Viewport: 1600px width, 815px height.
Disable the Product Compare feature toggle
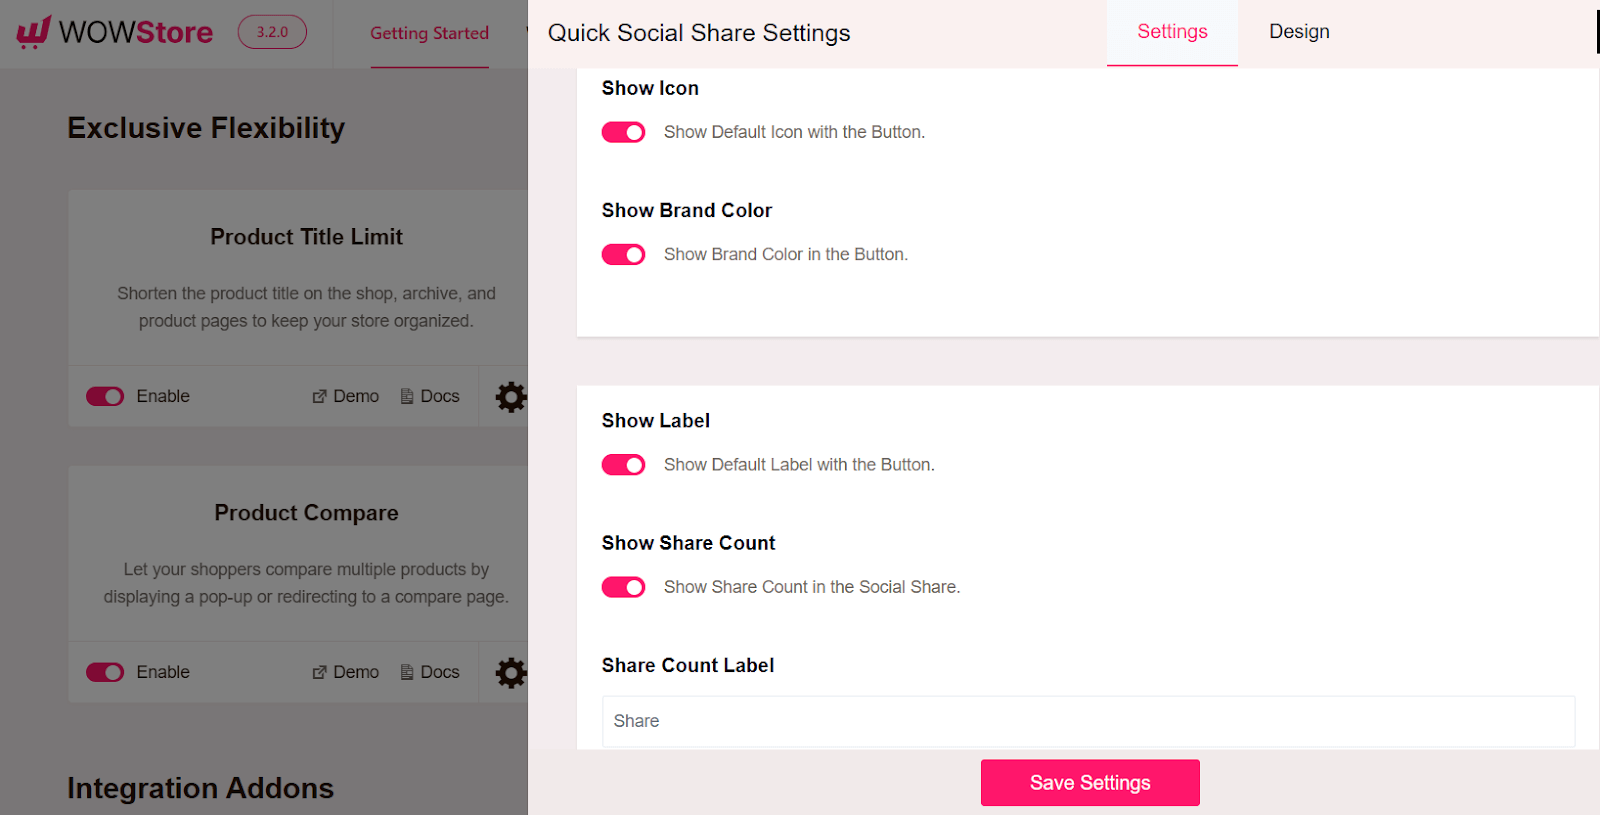[104, 672]
